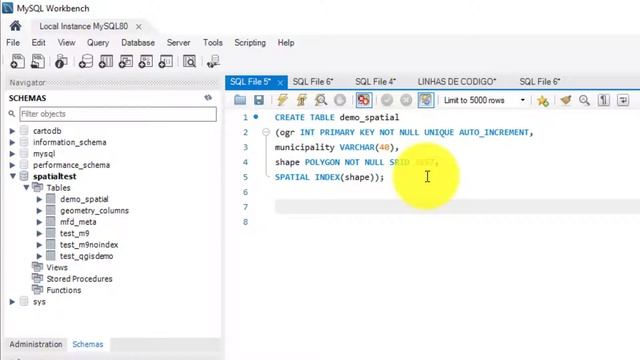Viewport: 640px width, 360px height.
Task: Select the Views node
Action: point(57,268)
